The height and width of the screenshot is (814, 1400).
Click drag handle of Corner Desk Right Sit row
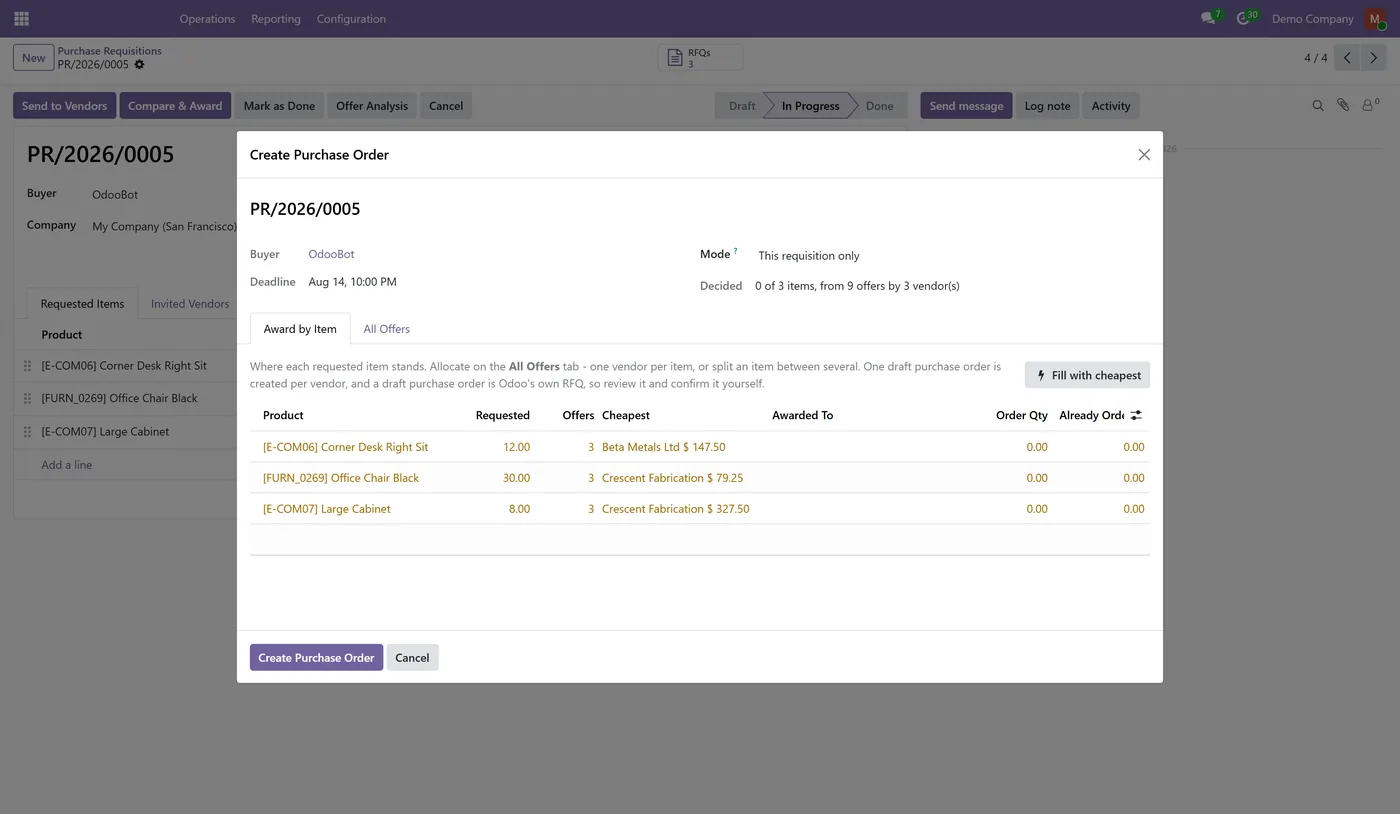pyautogui.click(x=28, y=366)
